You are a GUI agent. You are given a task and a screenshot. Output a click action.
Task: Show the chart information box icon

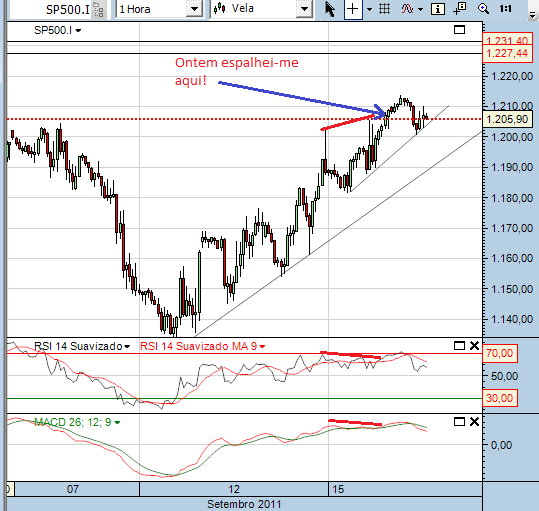pos(438,9)
